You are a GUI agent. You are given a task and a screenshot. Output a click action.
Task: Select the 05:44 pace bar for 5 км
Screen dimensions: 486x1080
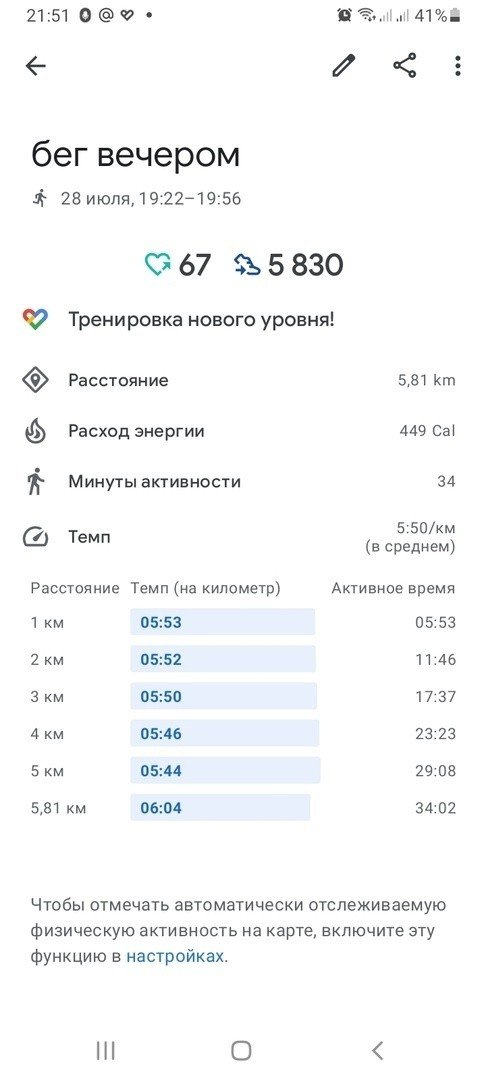[x=225, y=770]
